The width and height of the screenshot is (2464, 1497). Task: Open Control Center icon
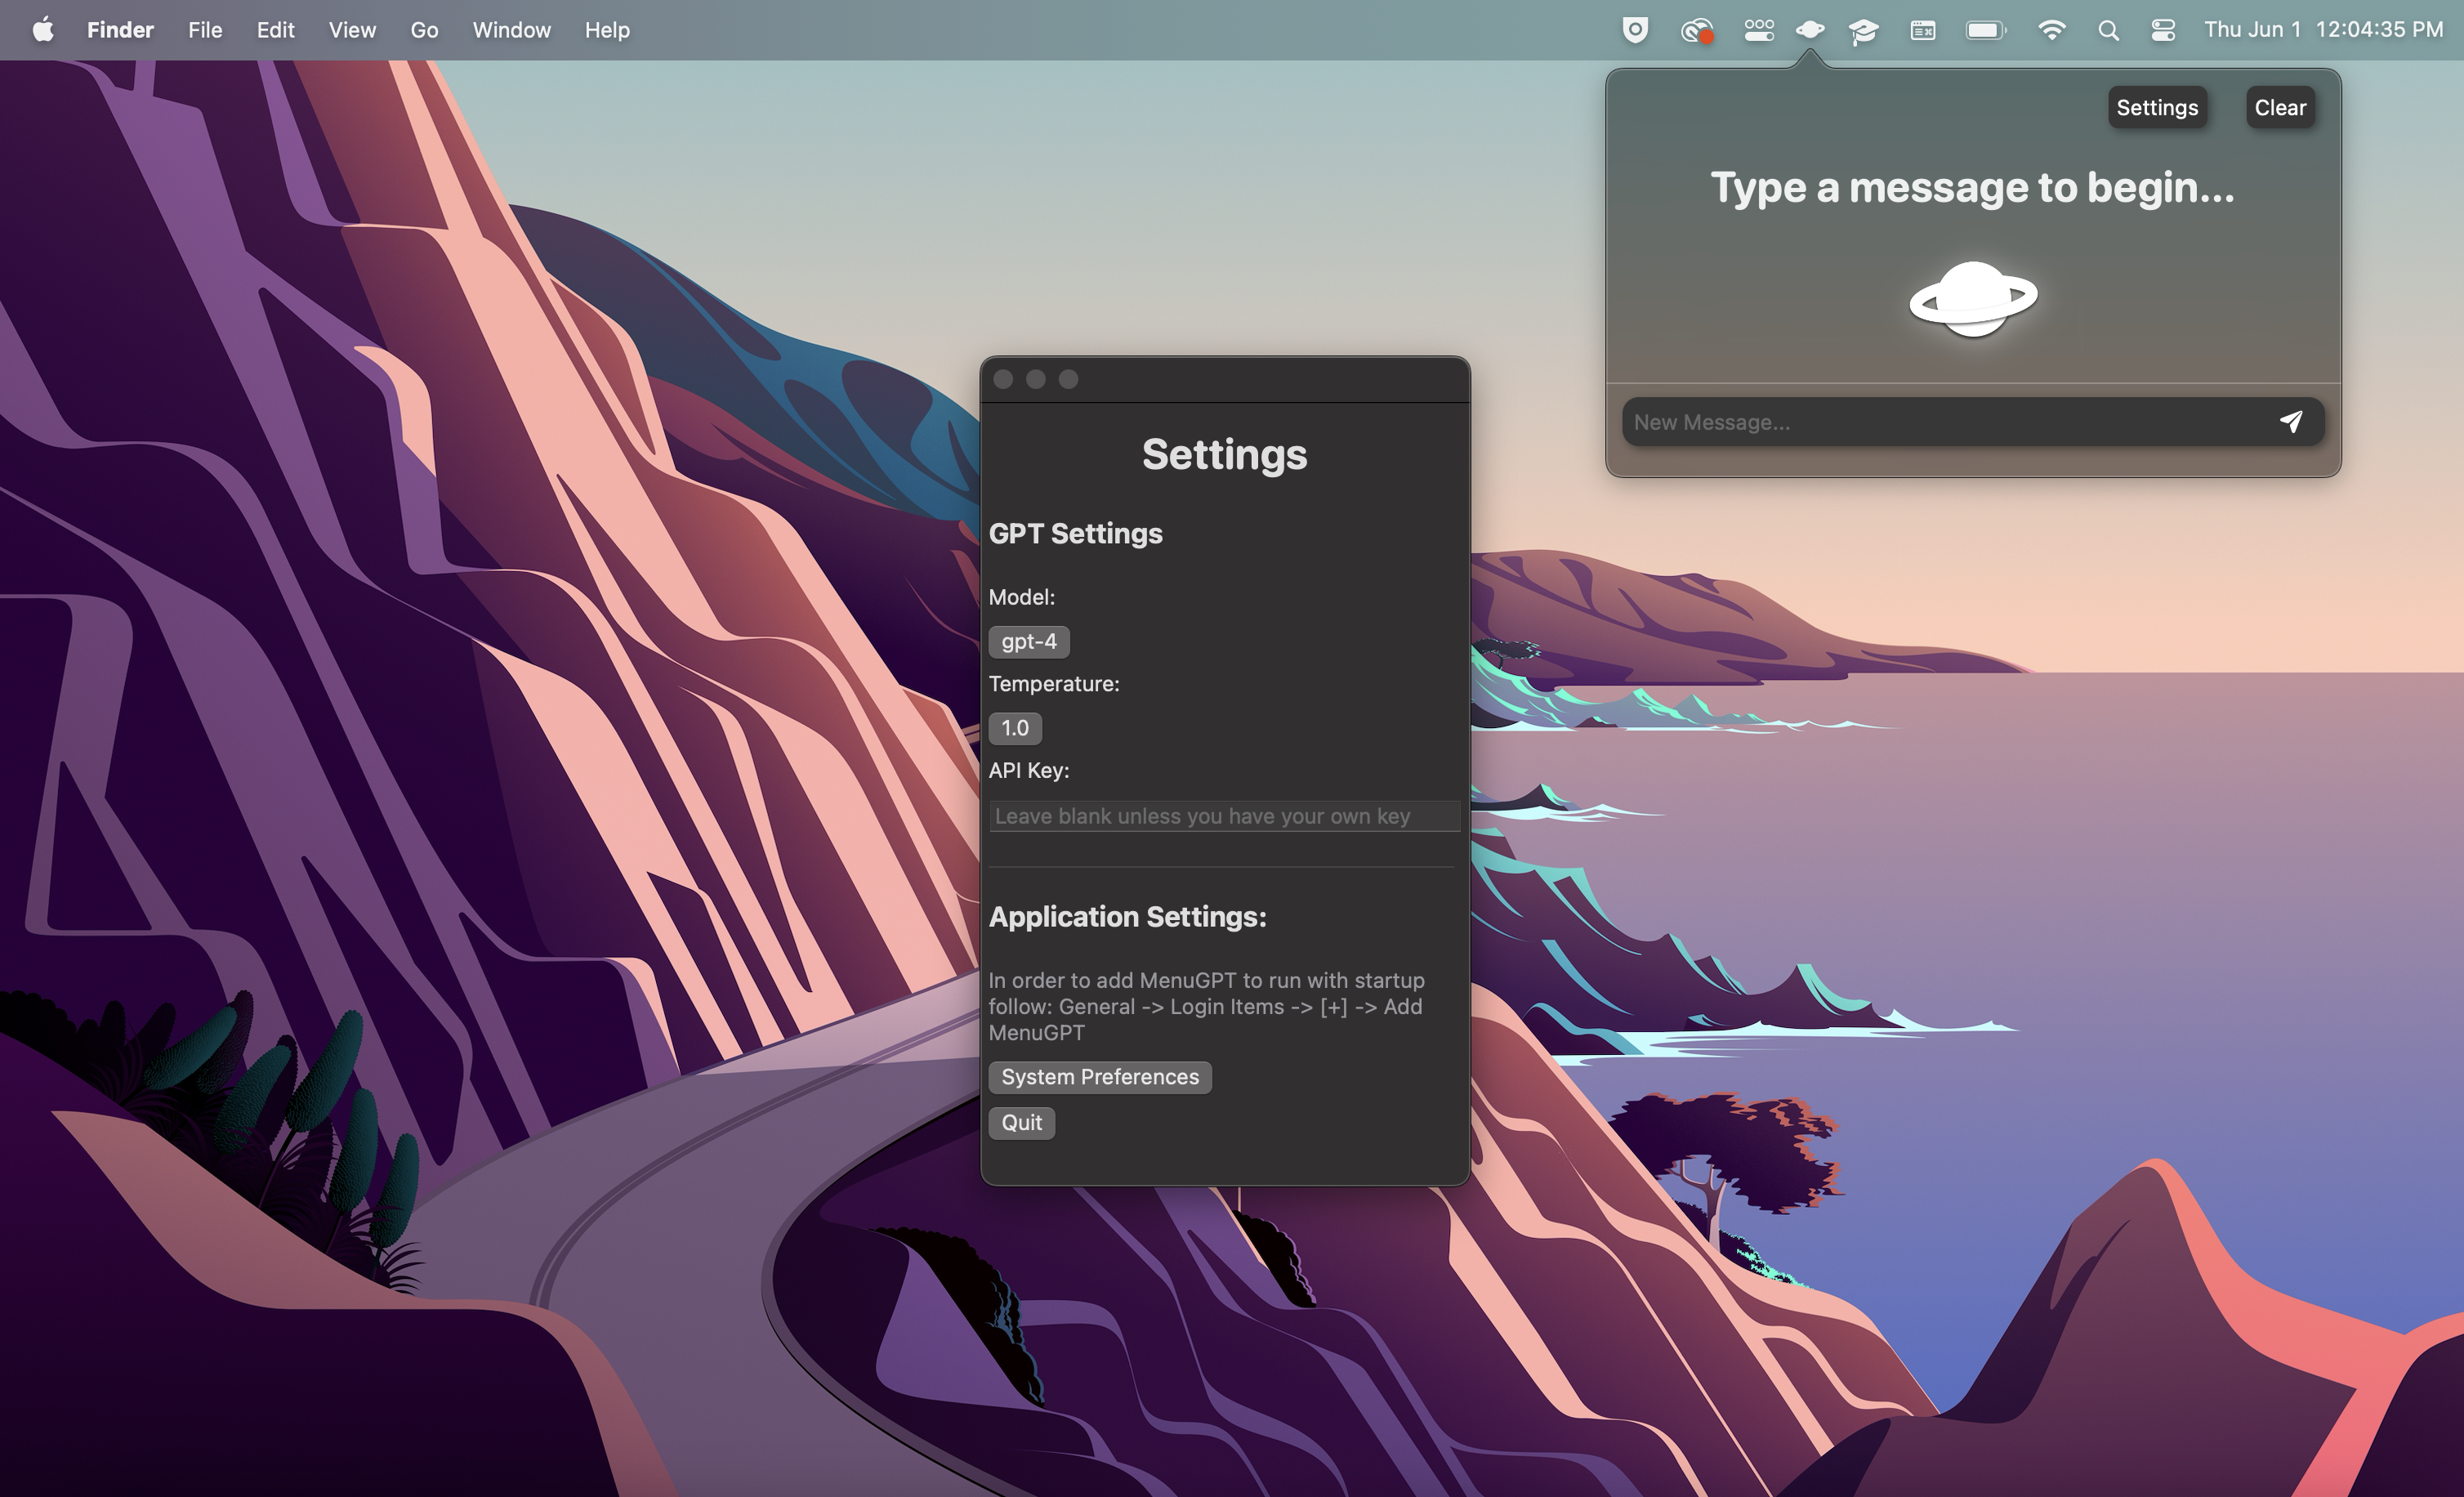(x=2163, y=30)
